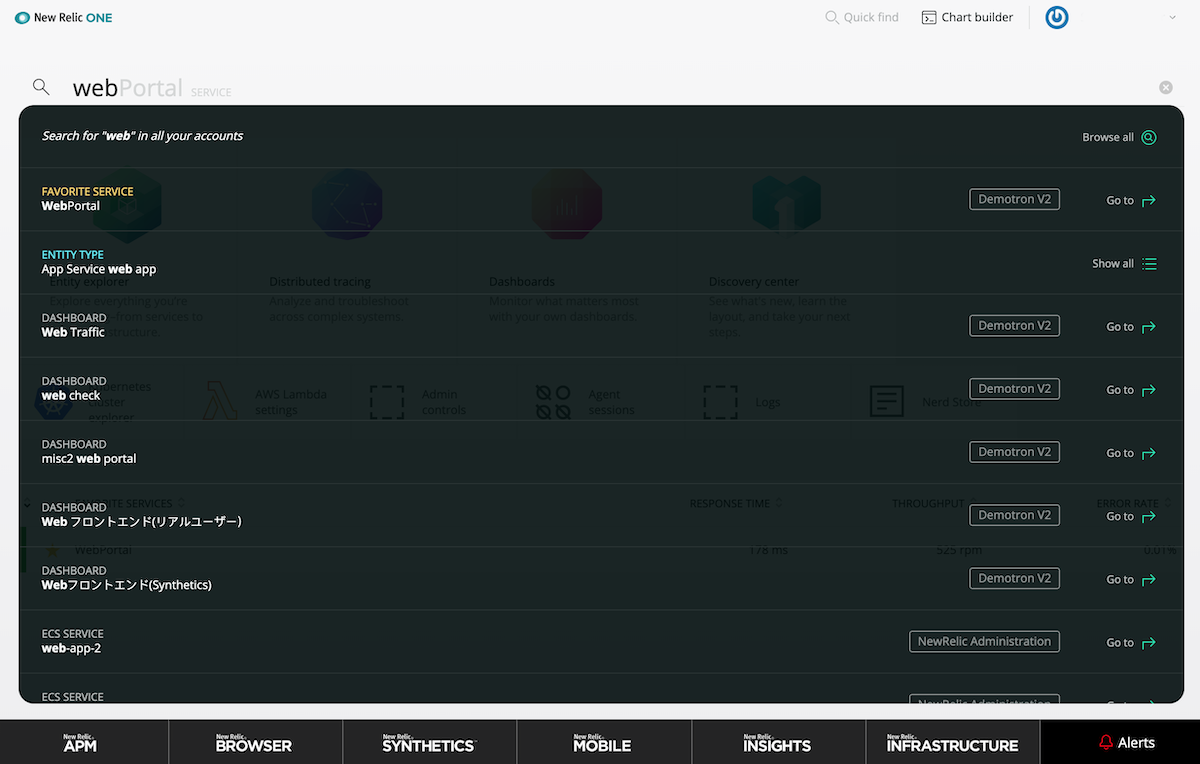1200x764 pixels.
Task: Open the MOBILE tab
Action: [x=602, y=742]
